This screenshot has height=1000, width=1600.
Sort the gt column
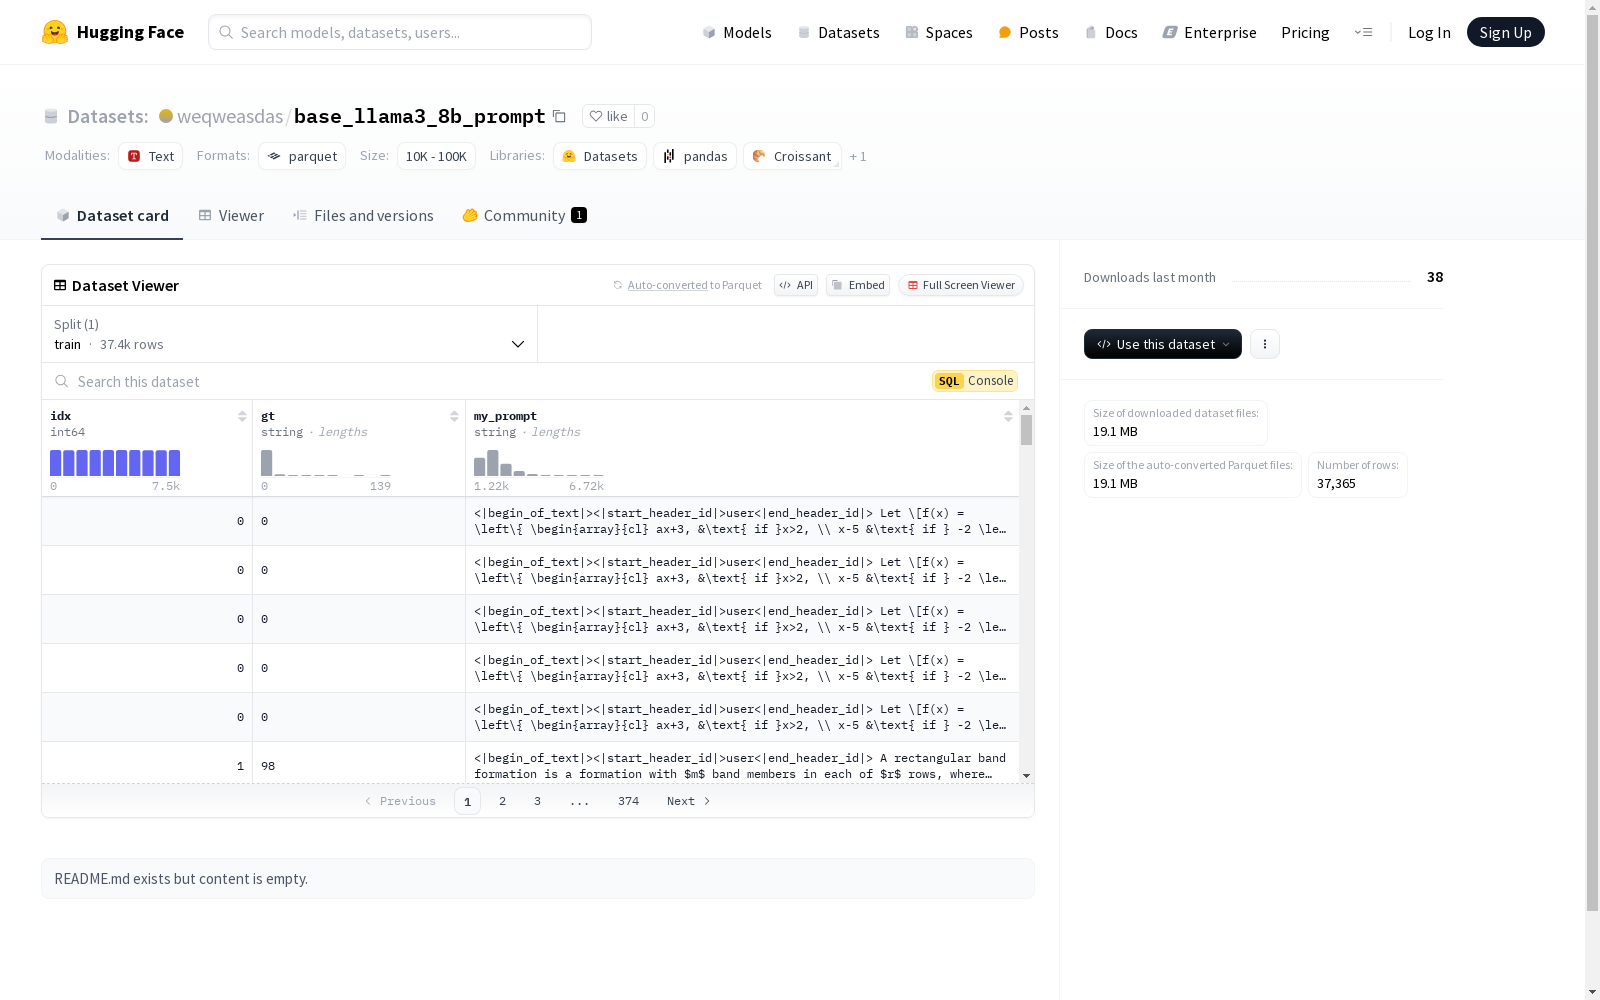[x=454, y=416]
